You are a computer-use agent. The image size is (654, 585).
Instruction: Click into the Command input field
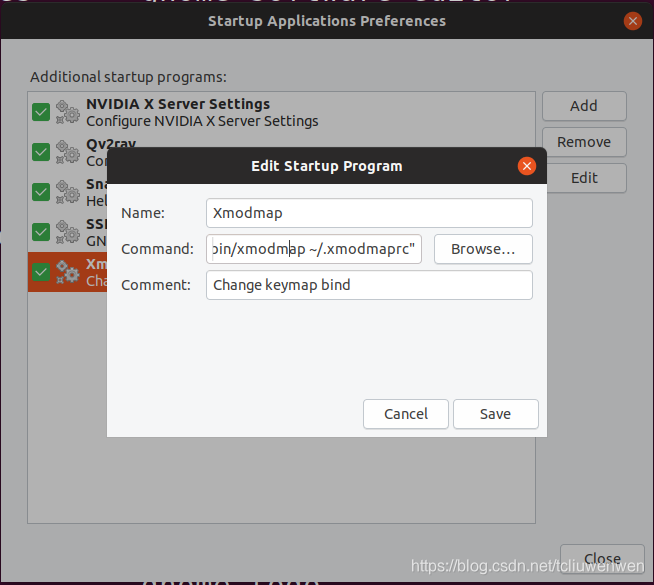(x=314, y=249)
